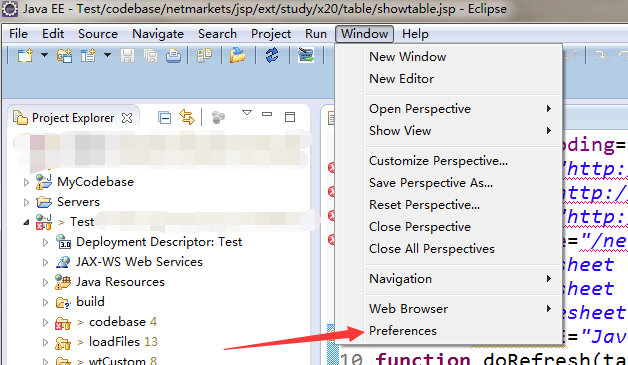
Task: Select Deployment Descriptor: Test item
Action: (159, 242)
